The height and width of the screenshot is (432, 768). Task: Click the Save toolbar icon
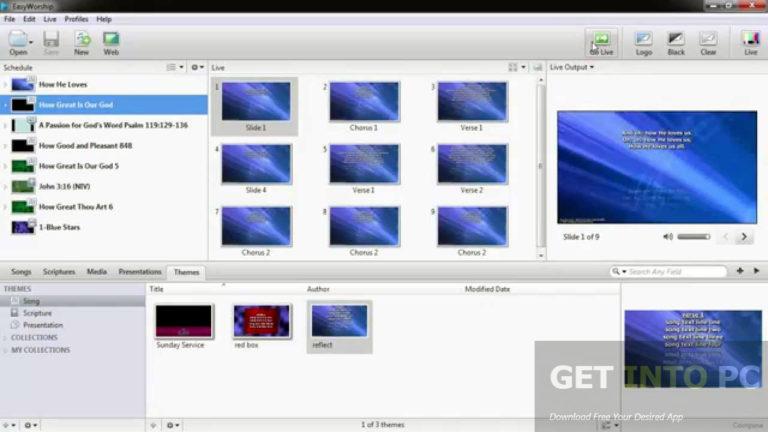pyautogui.click(x=51, y=39)
